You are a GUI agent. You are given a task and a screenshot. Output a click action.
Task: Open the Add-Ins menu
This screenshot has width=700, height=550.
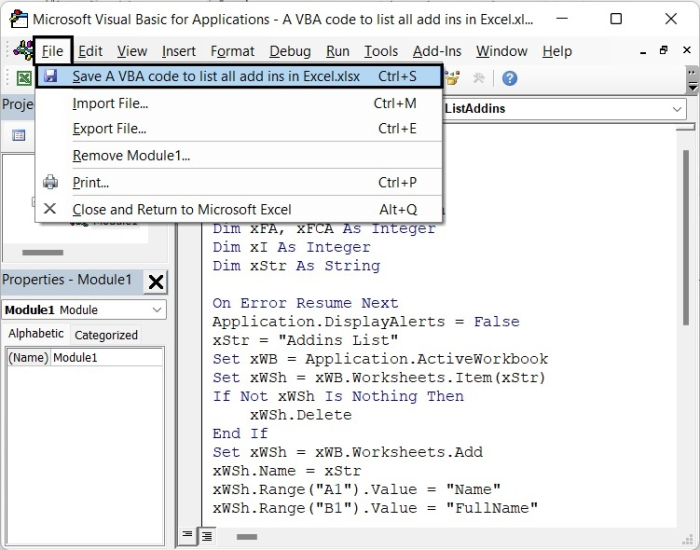[x=437, y=51]
